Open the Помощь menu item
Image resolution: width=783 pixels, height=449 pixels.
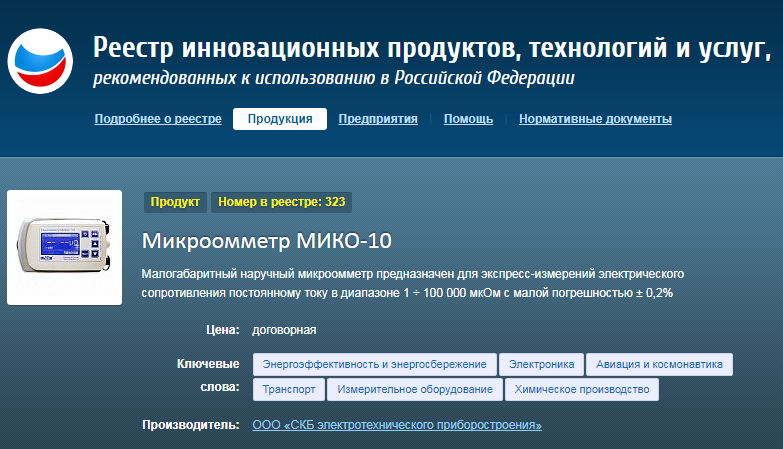tap(468, 119)
